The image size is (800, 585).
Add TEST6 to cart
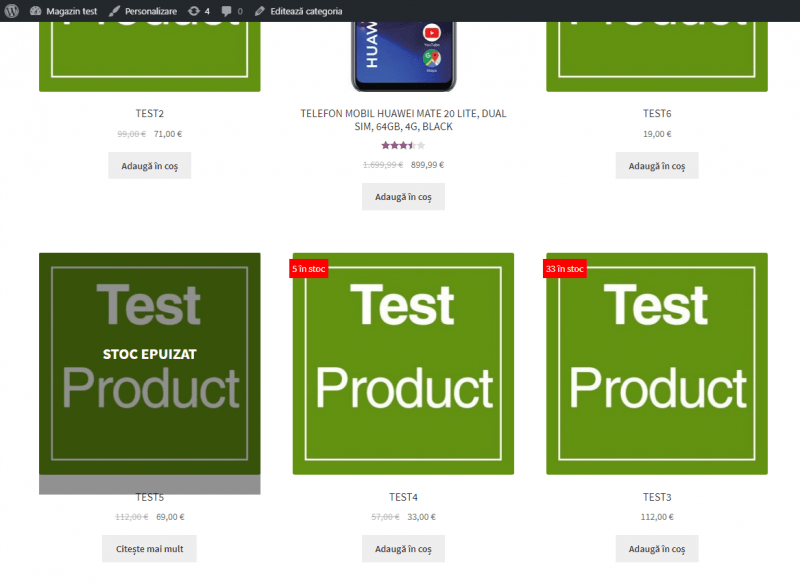click(x=657, y=166)
